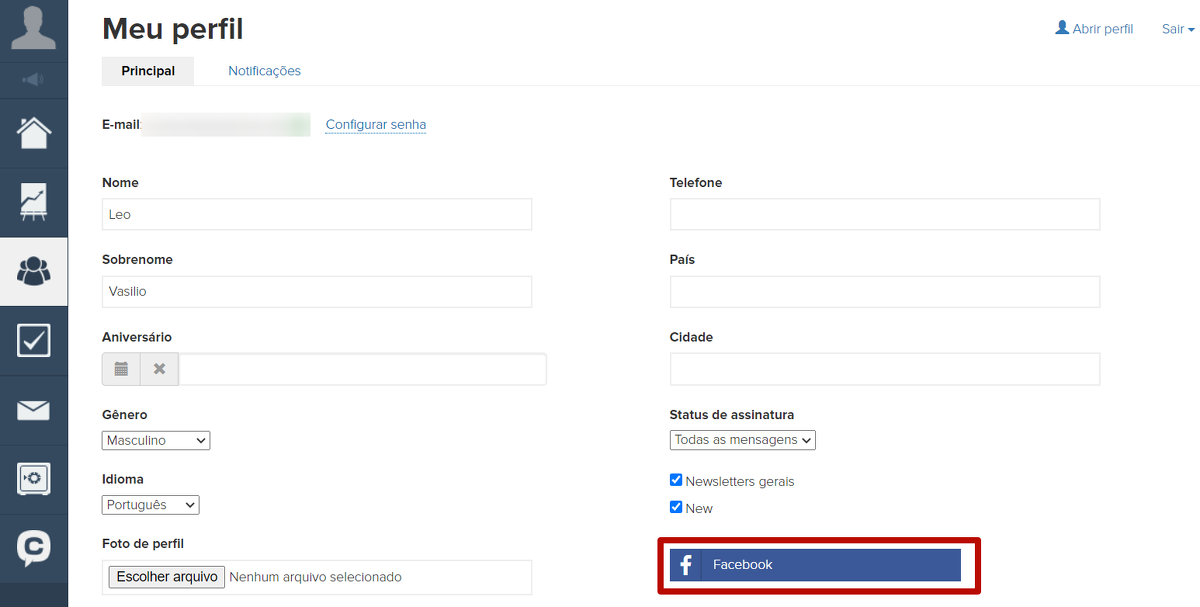This screenshot has height=607, width=1200.
Task: Open the envelope messages sidebar icon
Action: (34, 410)
